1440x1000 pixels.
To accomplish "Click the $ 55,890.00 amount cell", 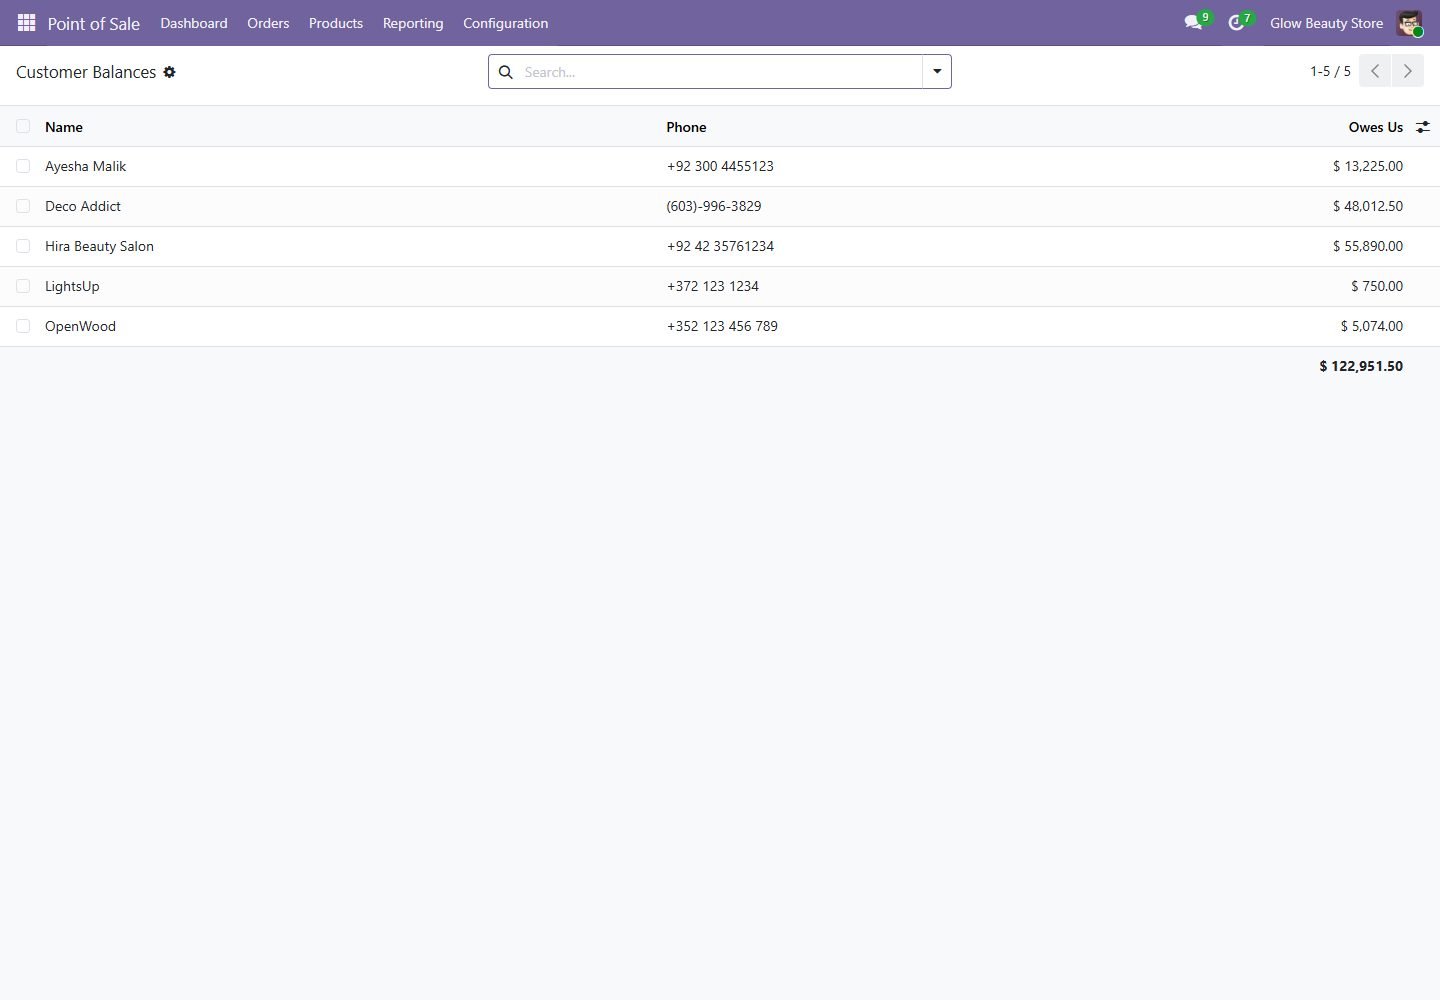I will coord(1367,246).
